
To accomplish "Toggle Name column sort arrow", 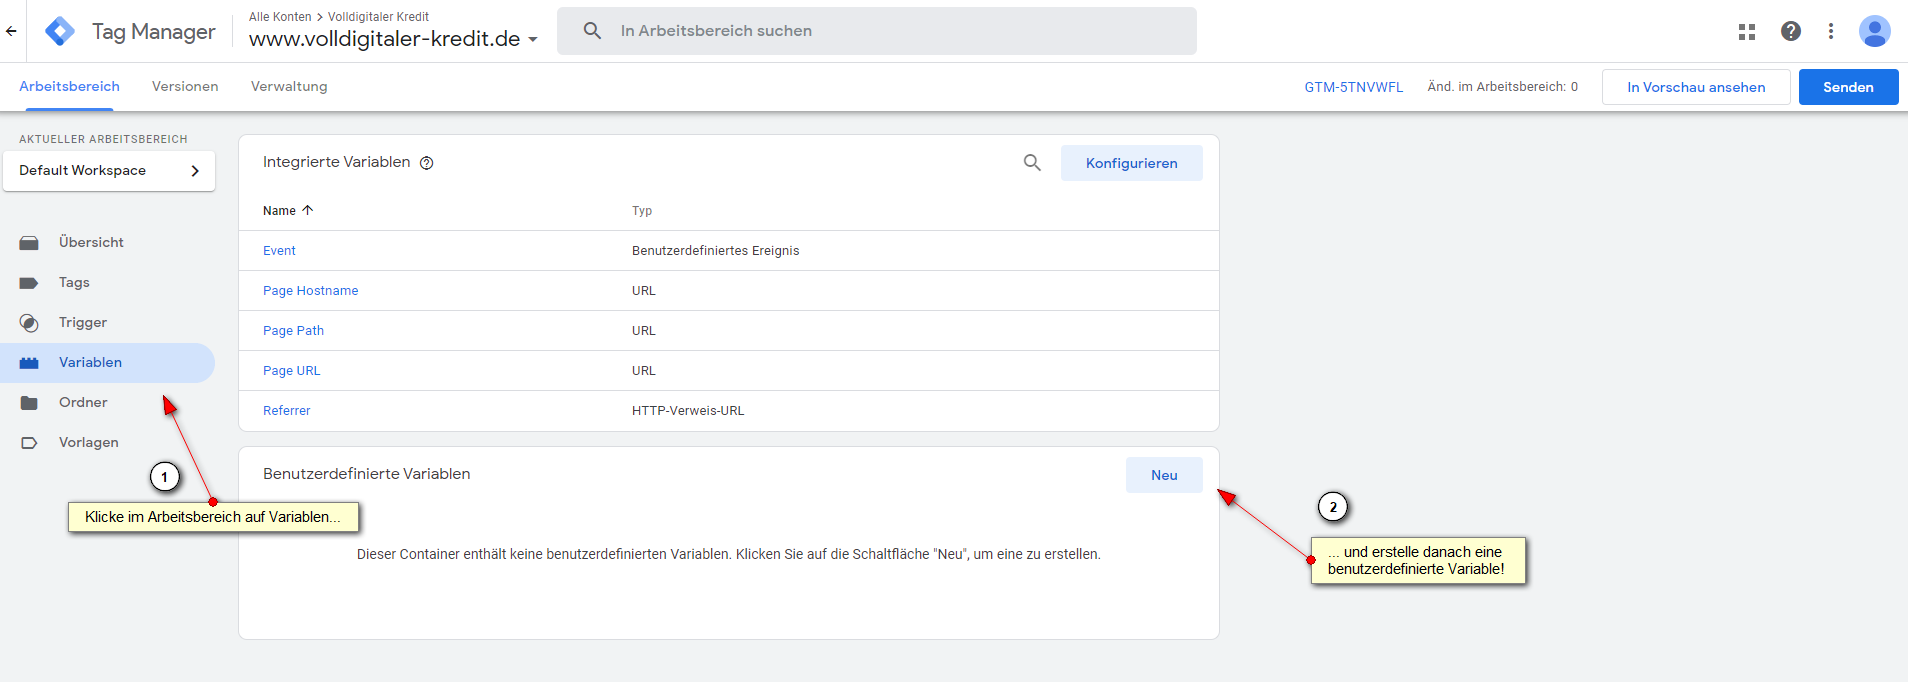I will [308, 210].
